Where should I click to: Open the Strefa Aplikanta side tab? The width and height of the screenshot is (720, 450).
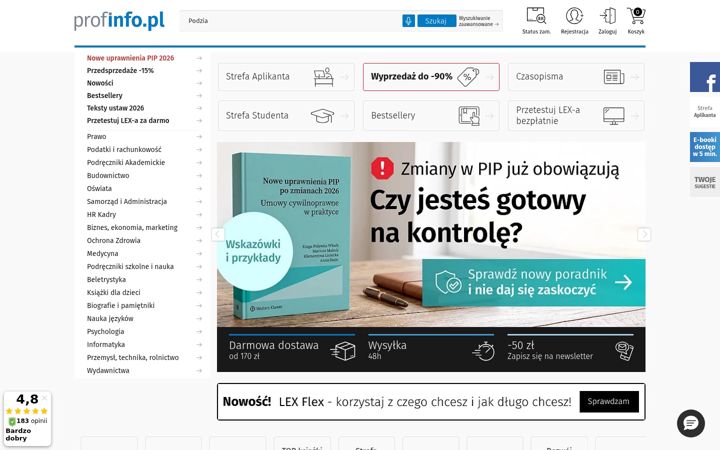[705, 112]
